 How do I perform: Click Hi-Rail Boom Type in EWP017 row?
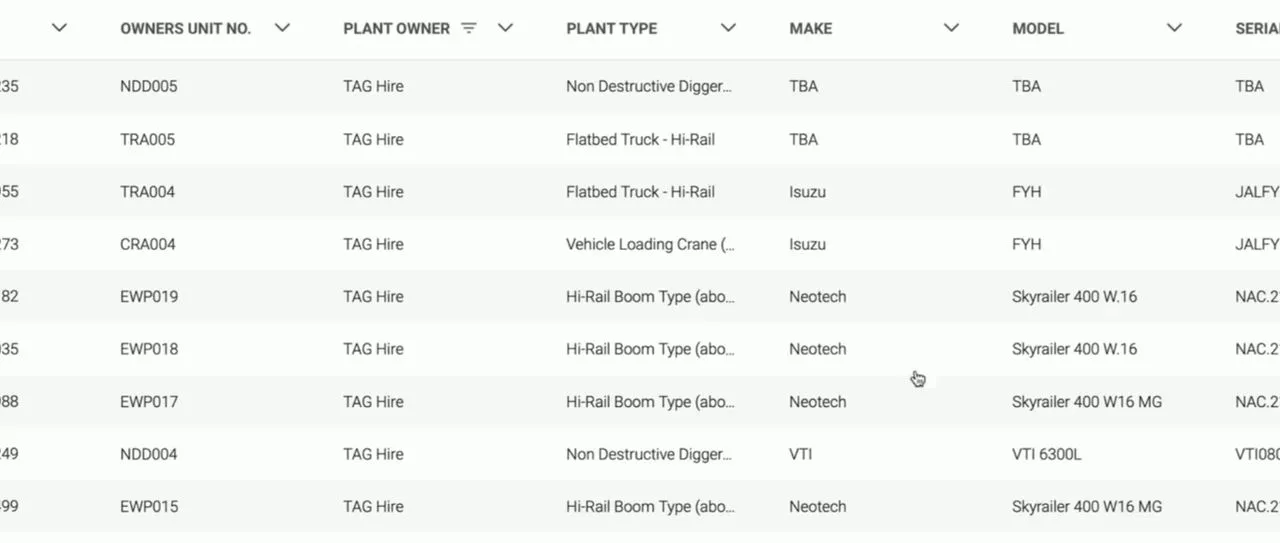coord(650,401)
